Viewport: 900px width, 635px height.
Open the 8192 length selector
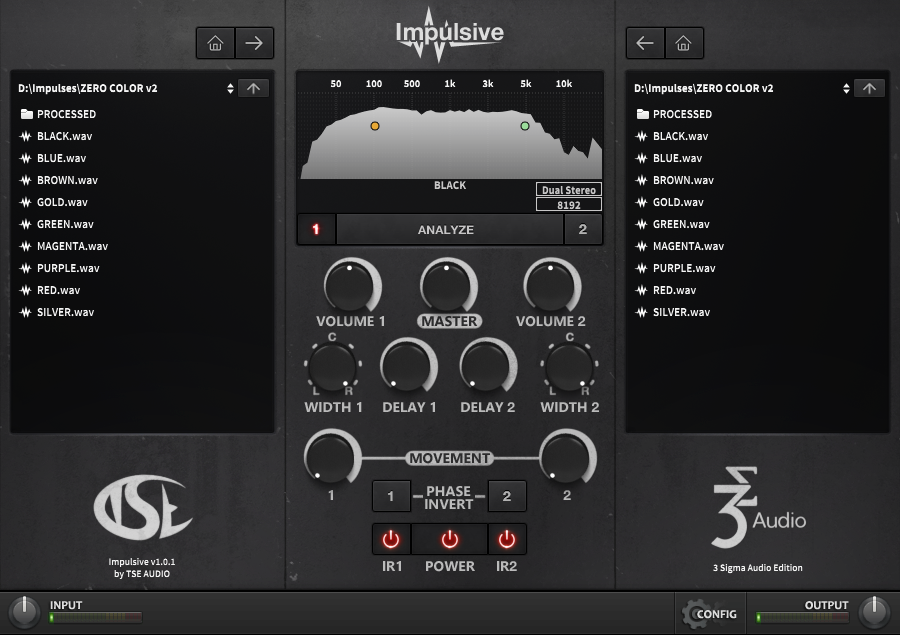[569, 205]
